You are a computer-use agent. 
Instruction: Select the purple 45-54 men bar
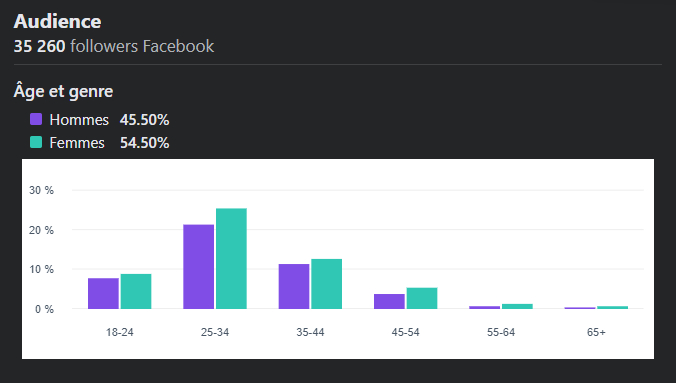click(389, 301)
